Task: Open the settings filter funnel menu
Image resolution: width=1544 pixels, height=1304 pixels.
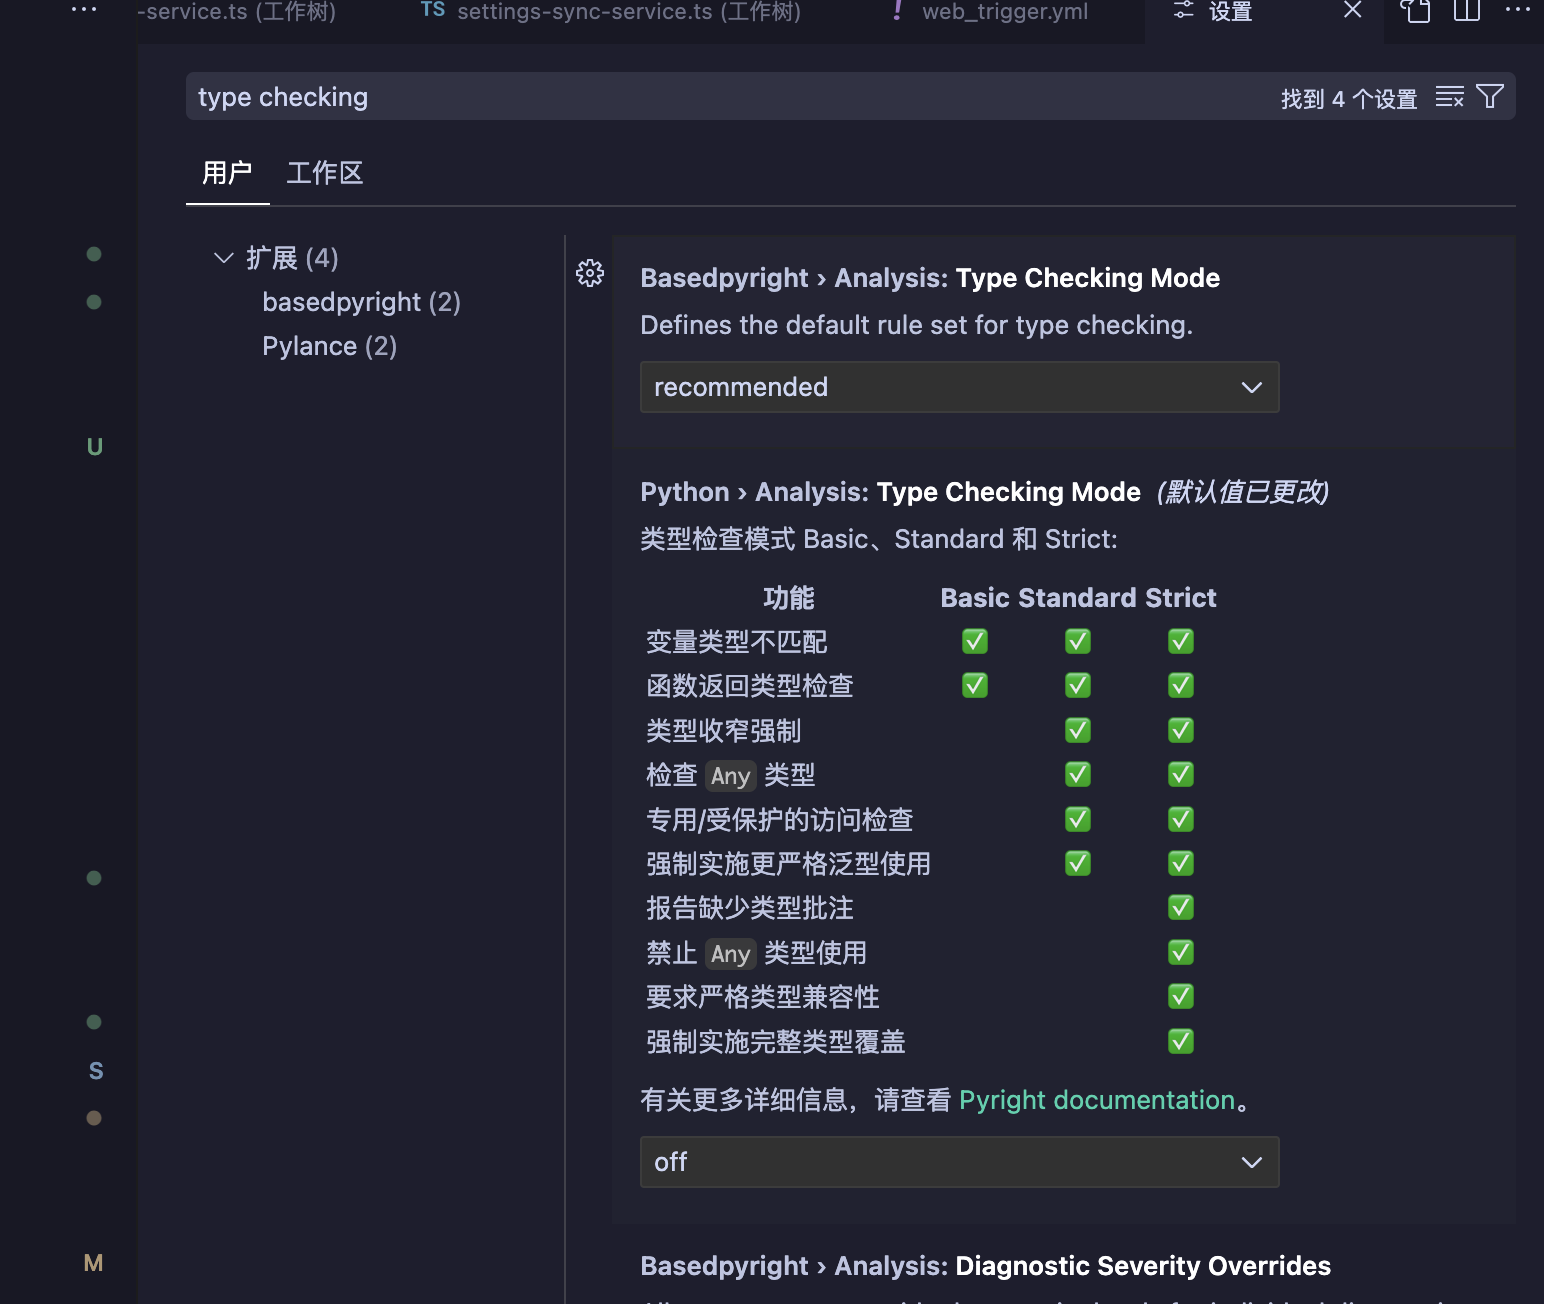Action: (1489, 97)
